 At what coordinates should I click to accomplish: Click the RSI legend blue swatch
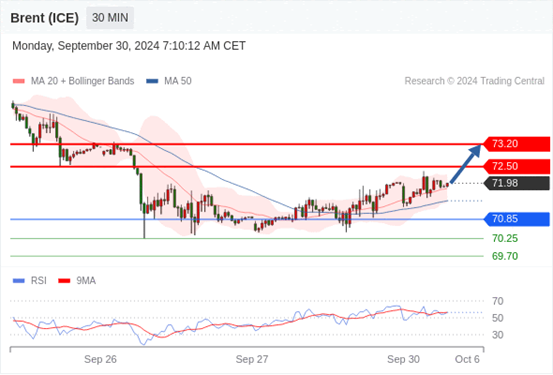(19, 281)
